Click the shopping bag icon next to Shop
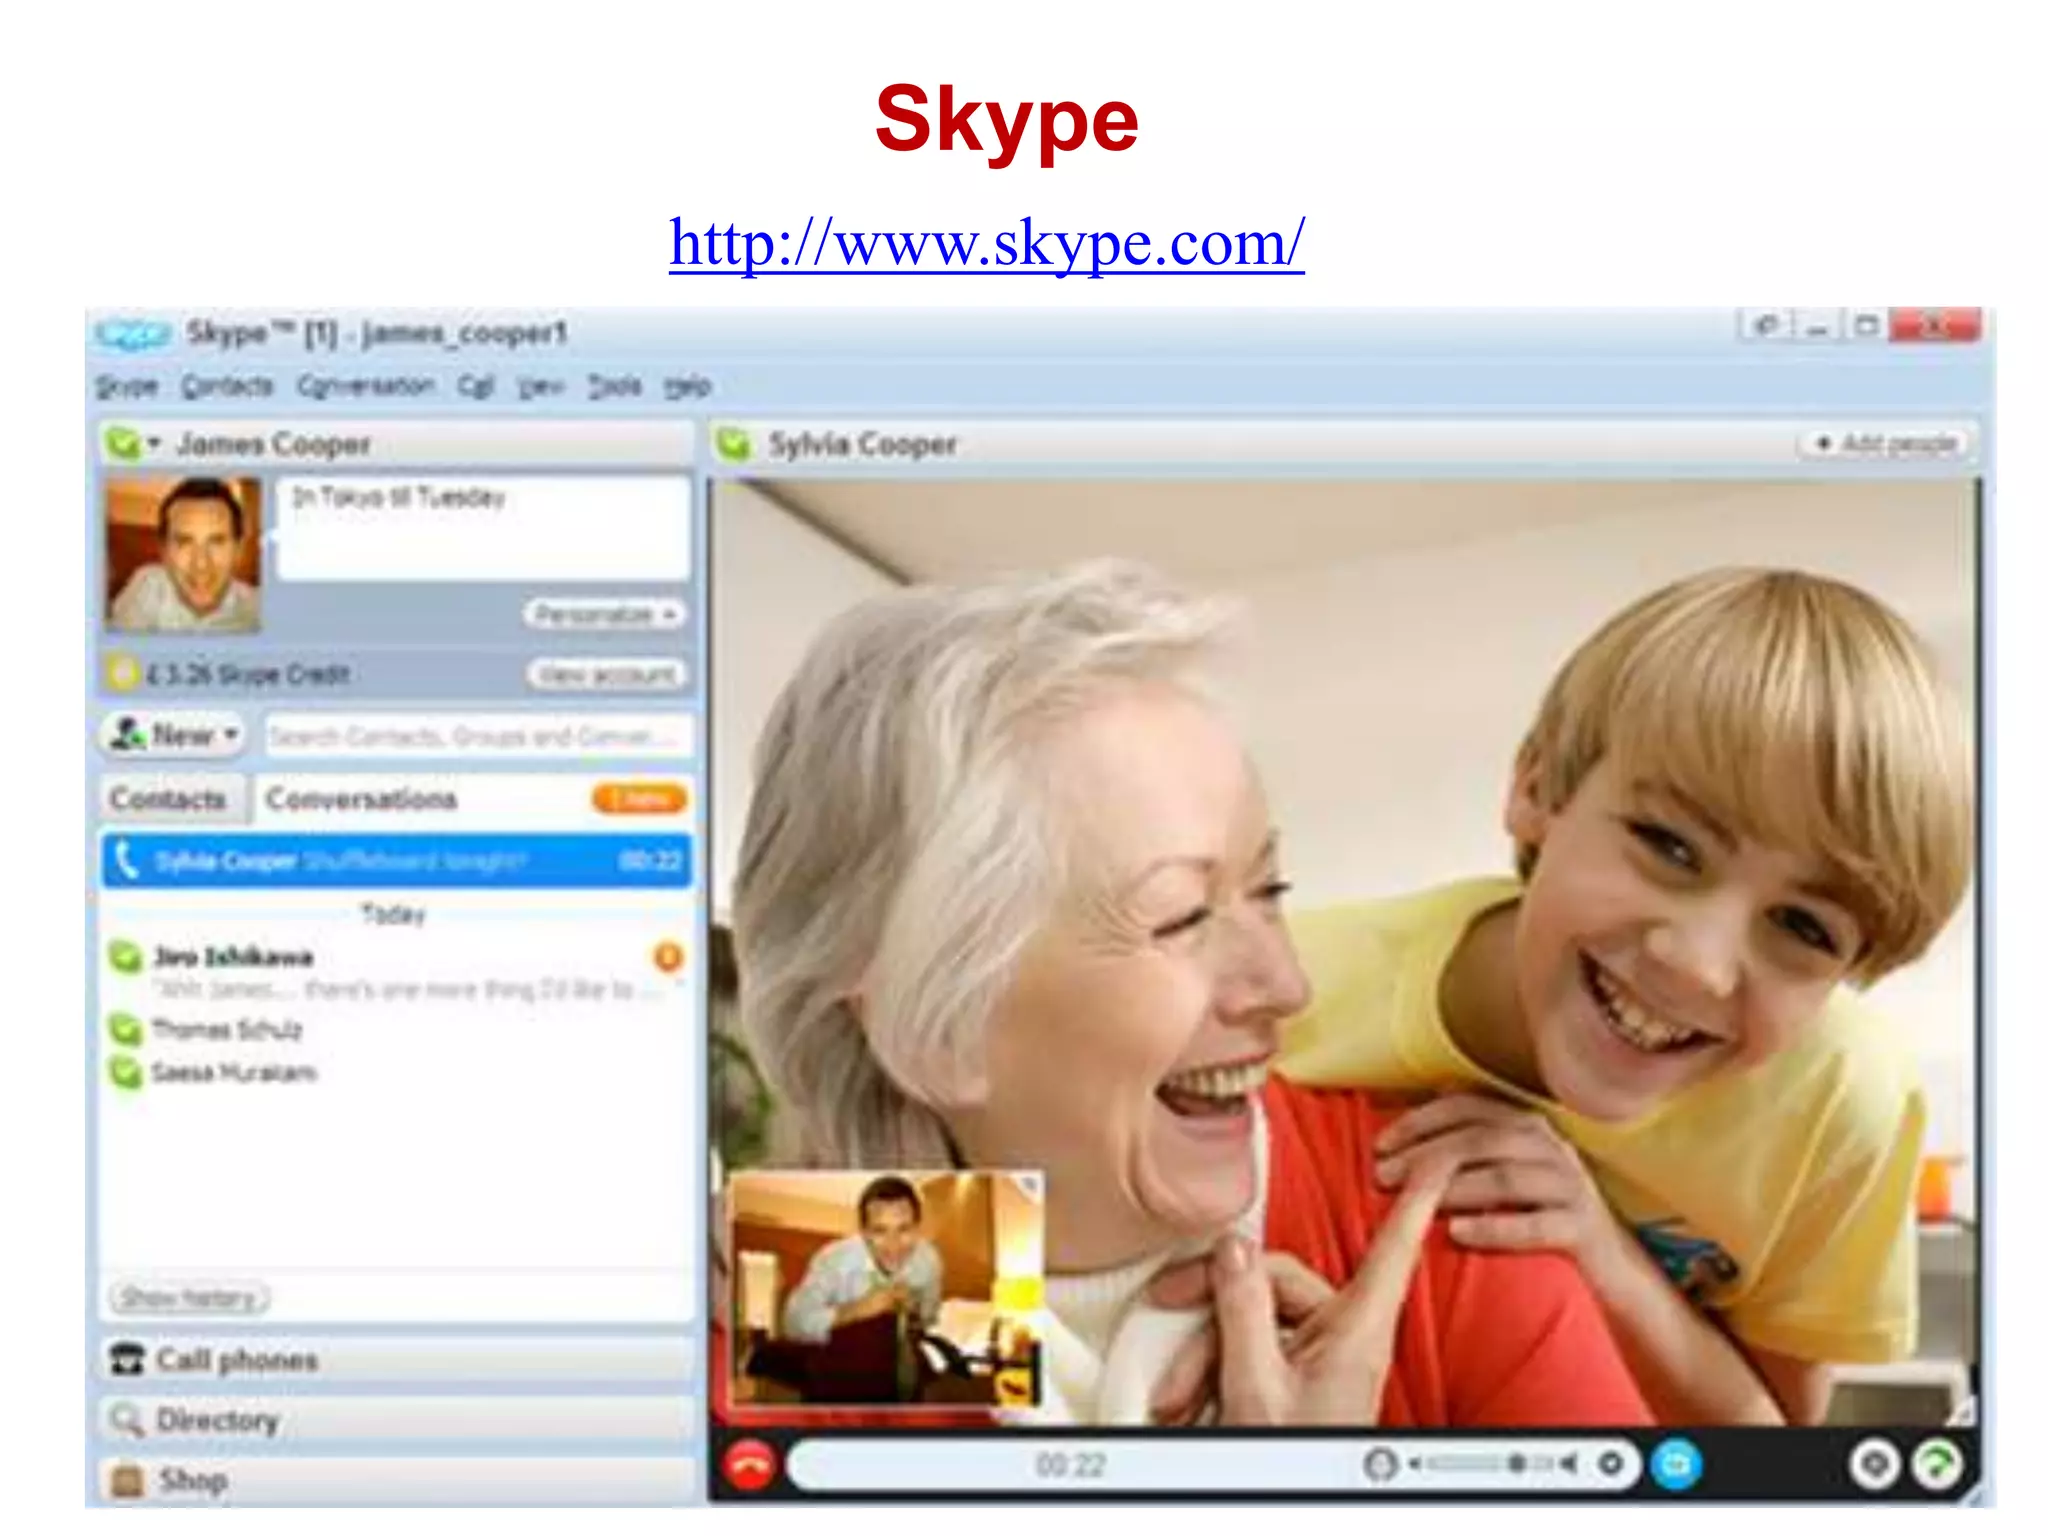 tap(126, 1481)
